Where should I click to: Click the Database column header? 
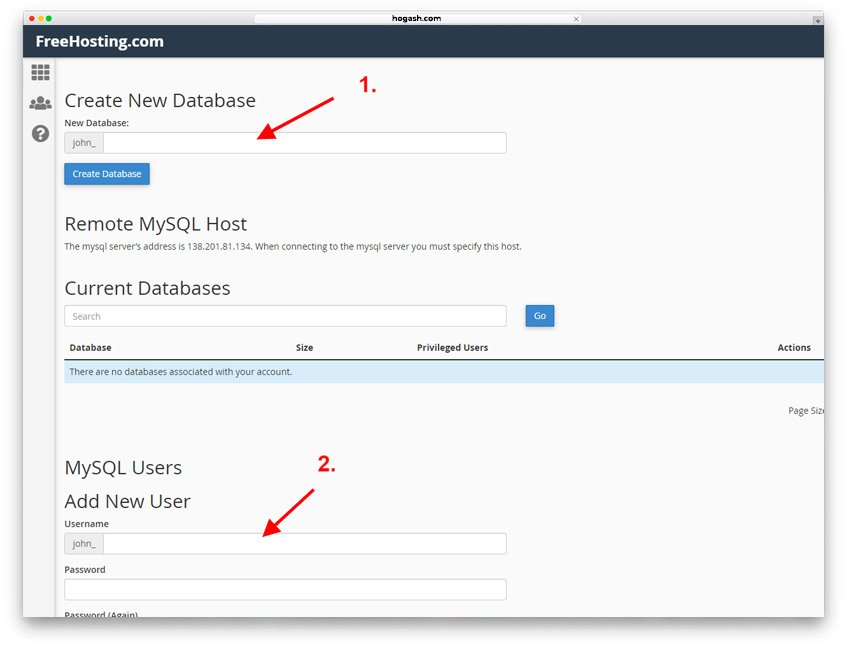point(90,347)
